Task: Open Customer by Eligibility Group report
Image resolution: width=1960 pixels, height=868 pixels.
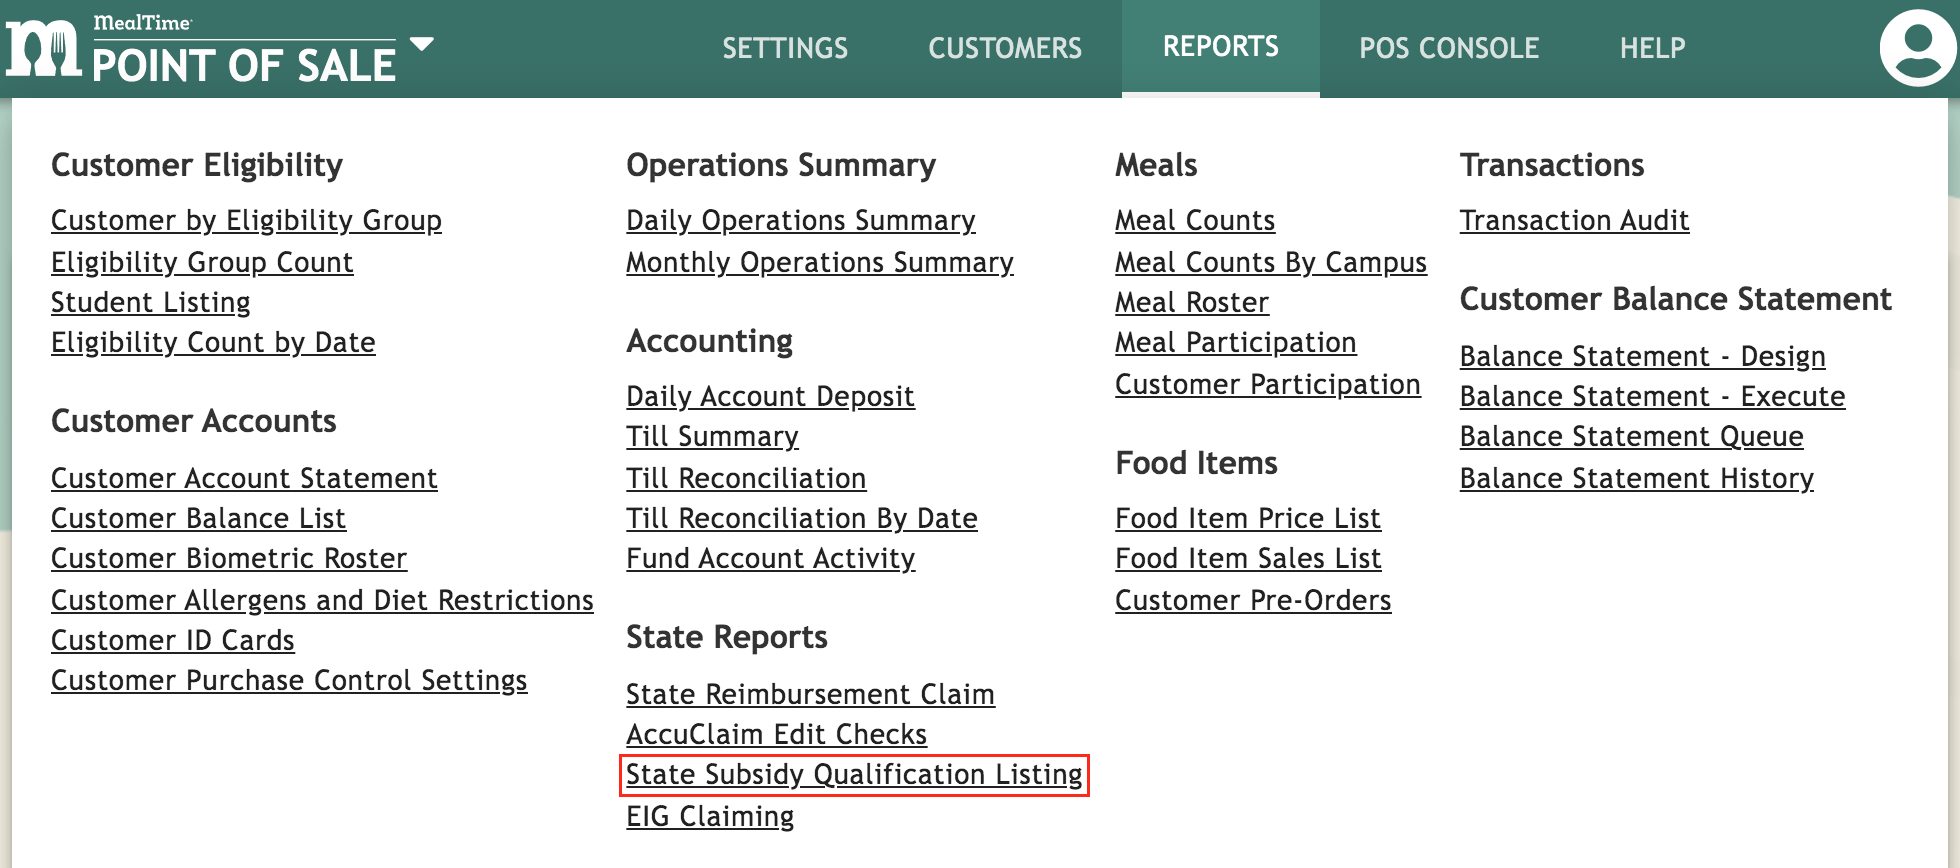Action: point(246,220)
